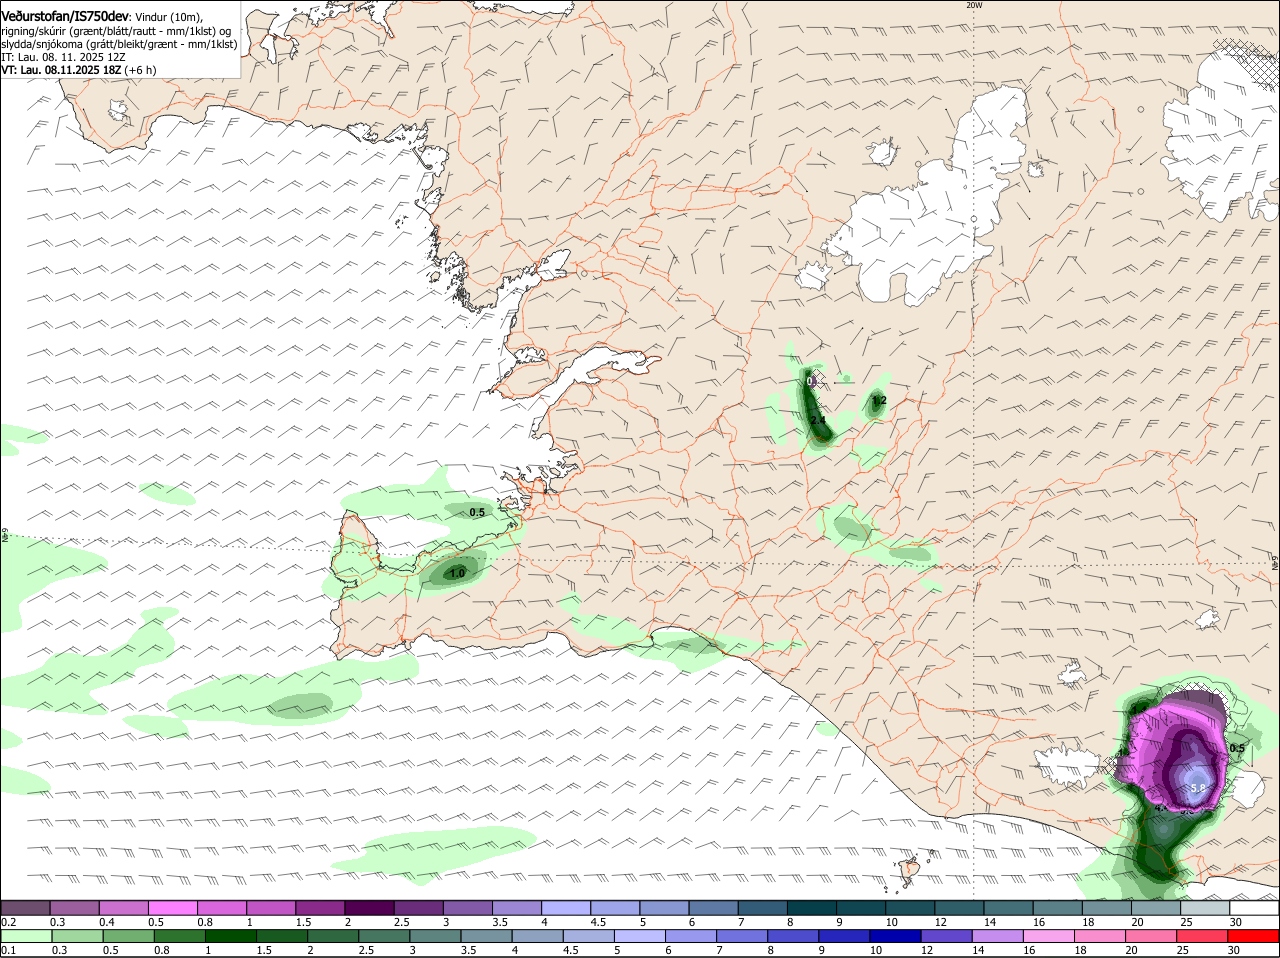Click the rain legend swatch starting at 3.5
Screen dimensions: 1280x958
pos(486,936)
